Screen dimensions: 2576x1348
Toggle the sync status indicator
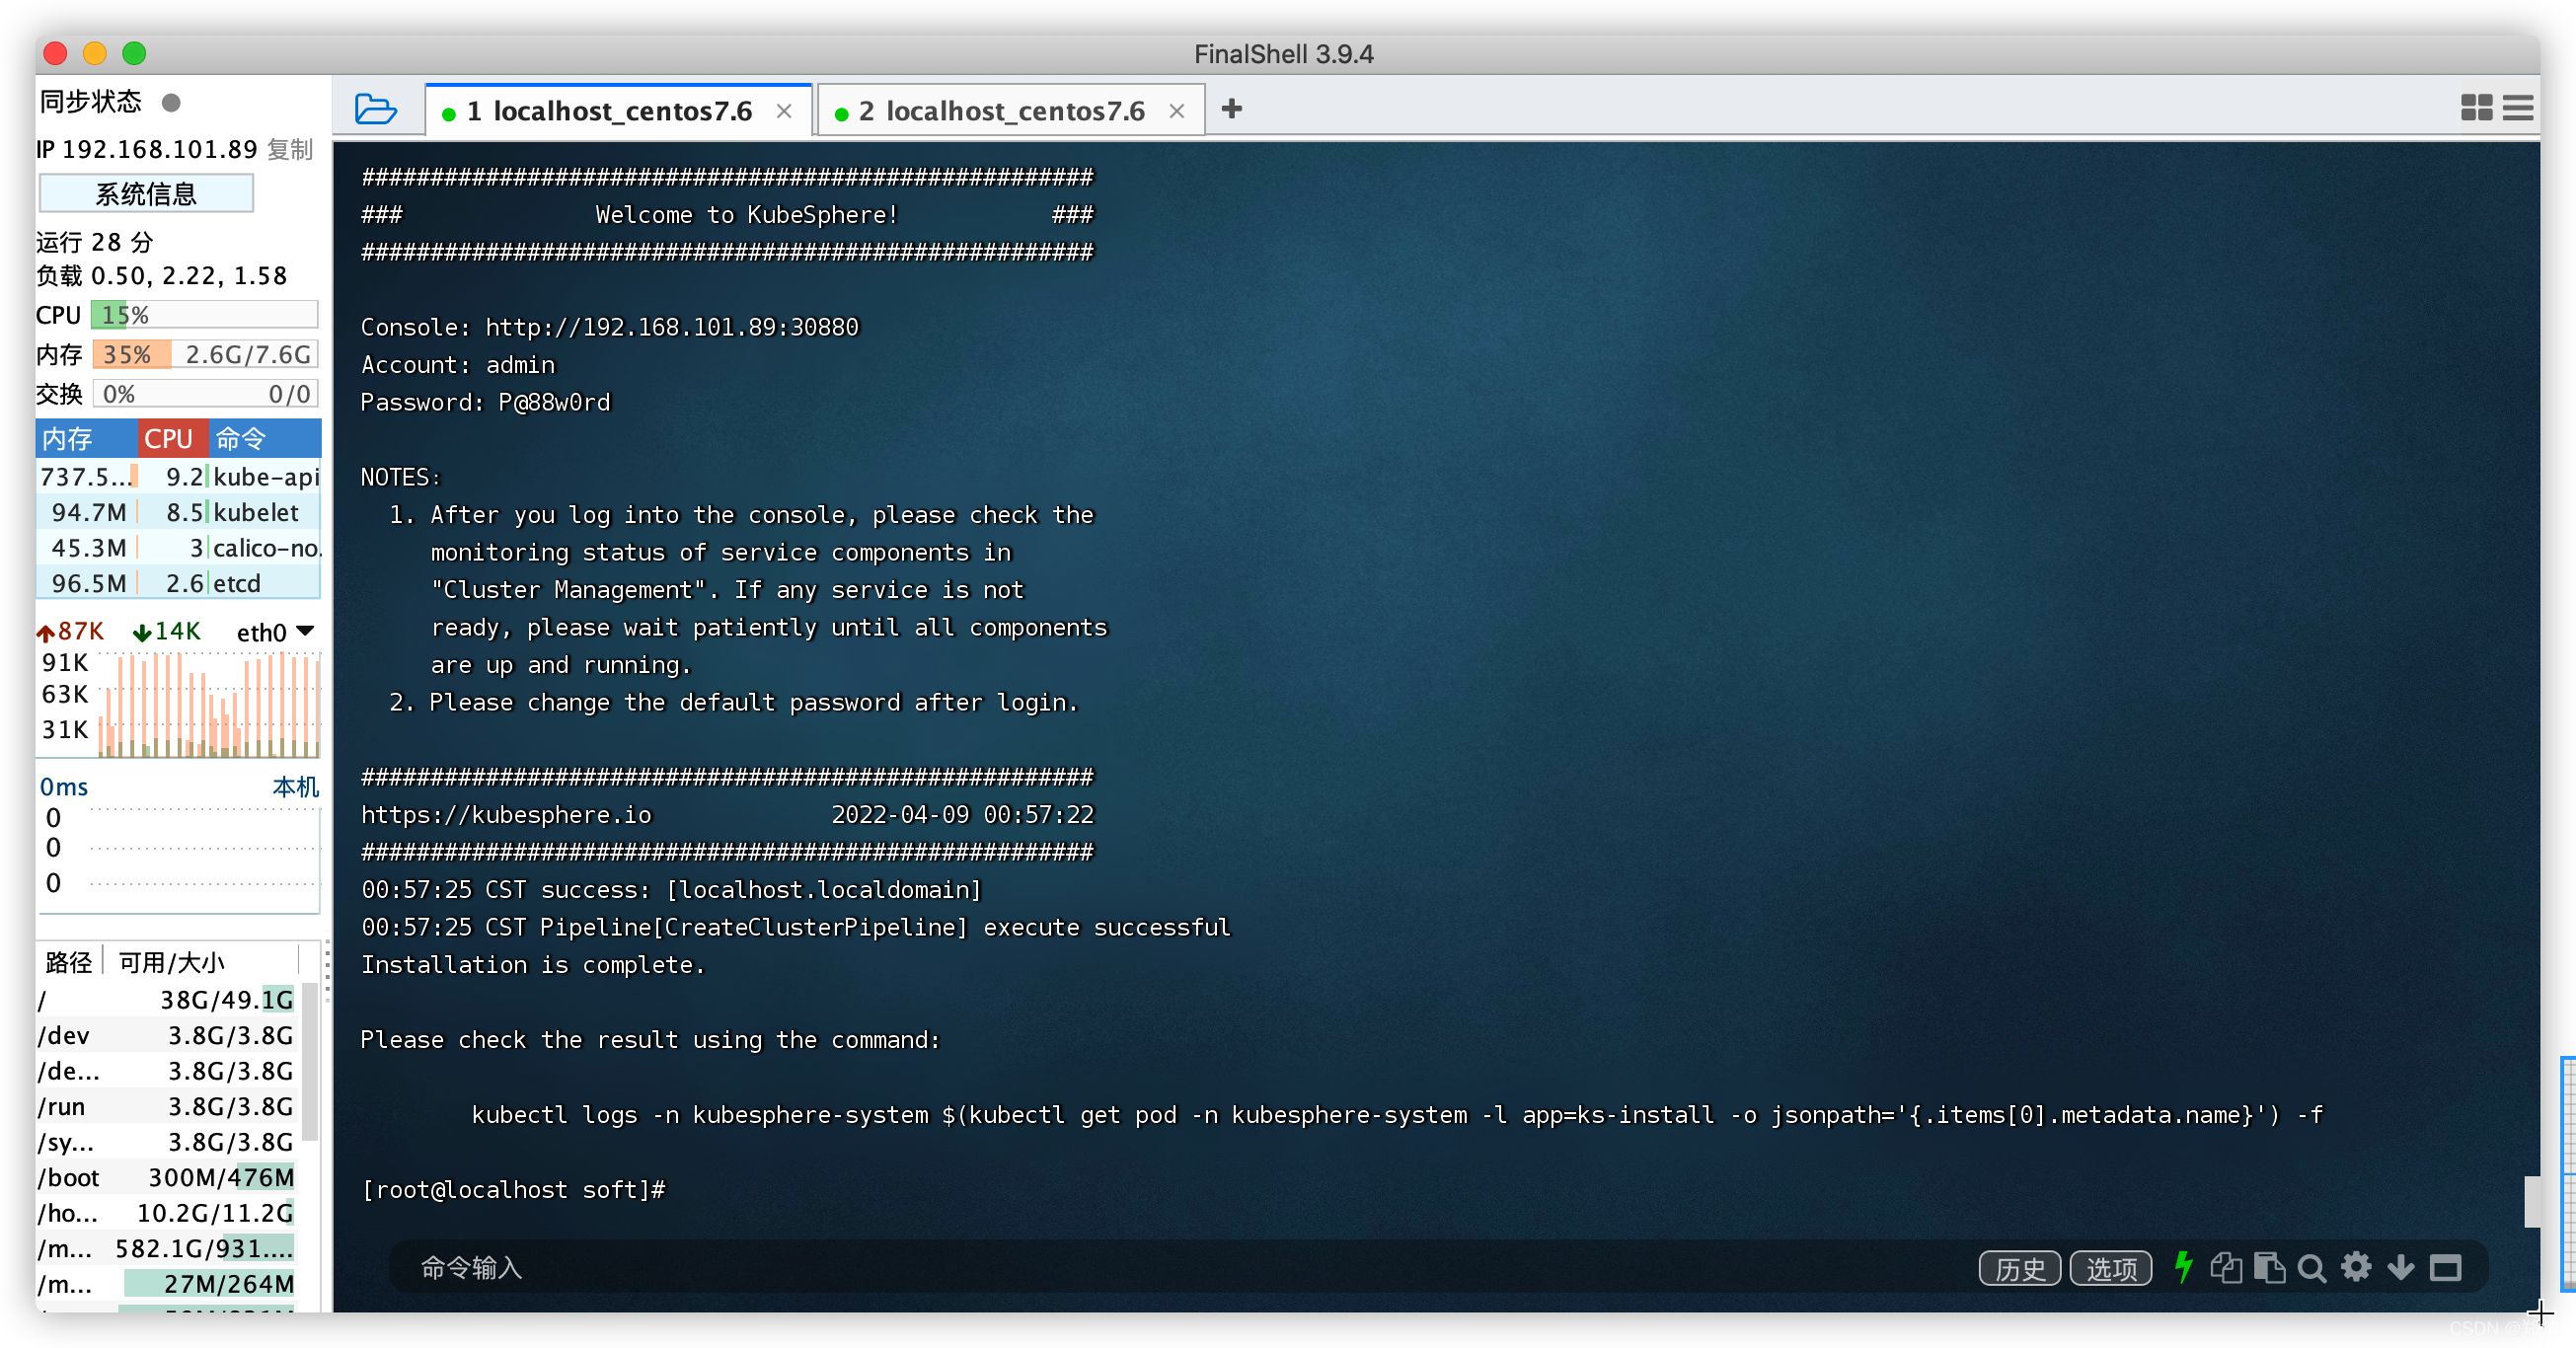tap(171, 102)
